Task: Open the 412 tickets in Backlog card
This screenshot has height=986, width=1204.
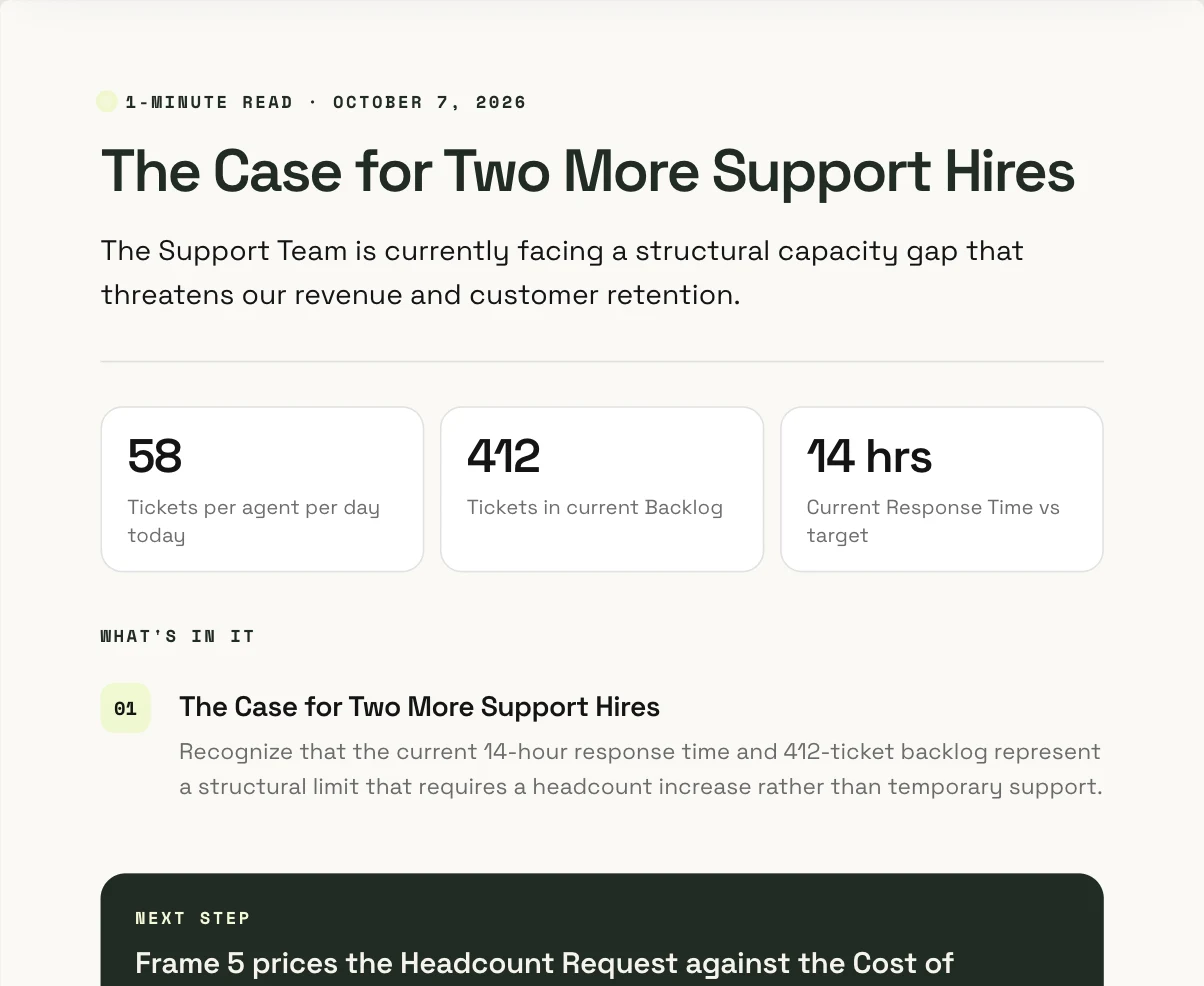Action: click(x=602, y=489)
